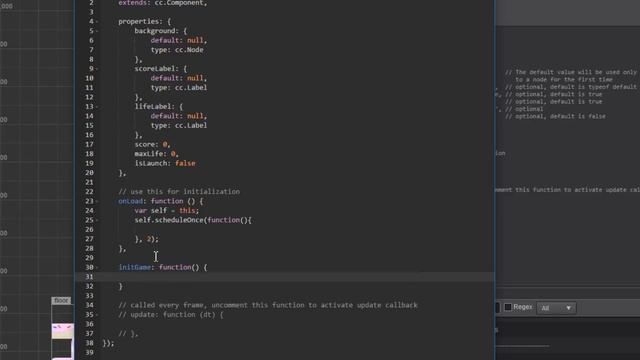Click 'default: null,' on line 6
The image size is (640, 360).
pos(179,40)
